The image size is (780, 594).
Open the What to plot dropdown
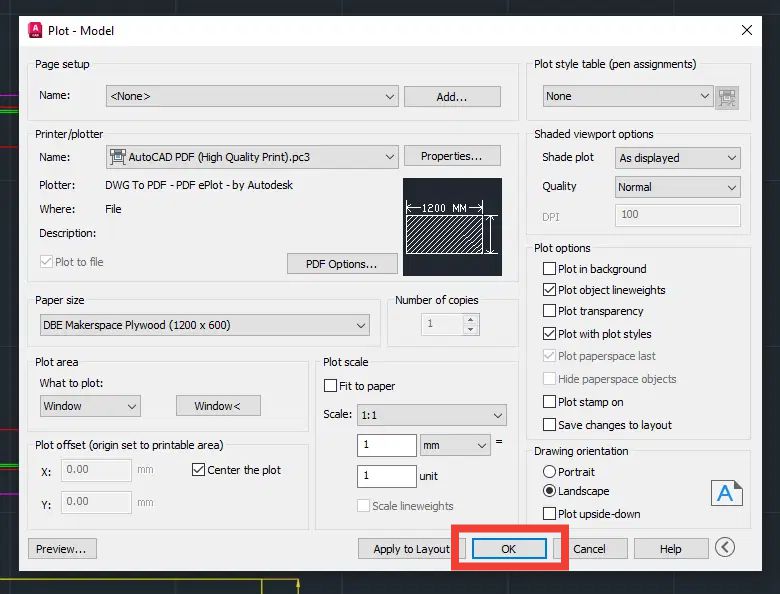[90, 406]
